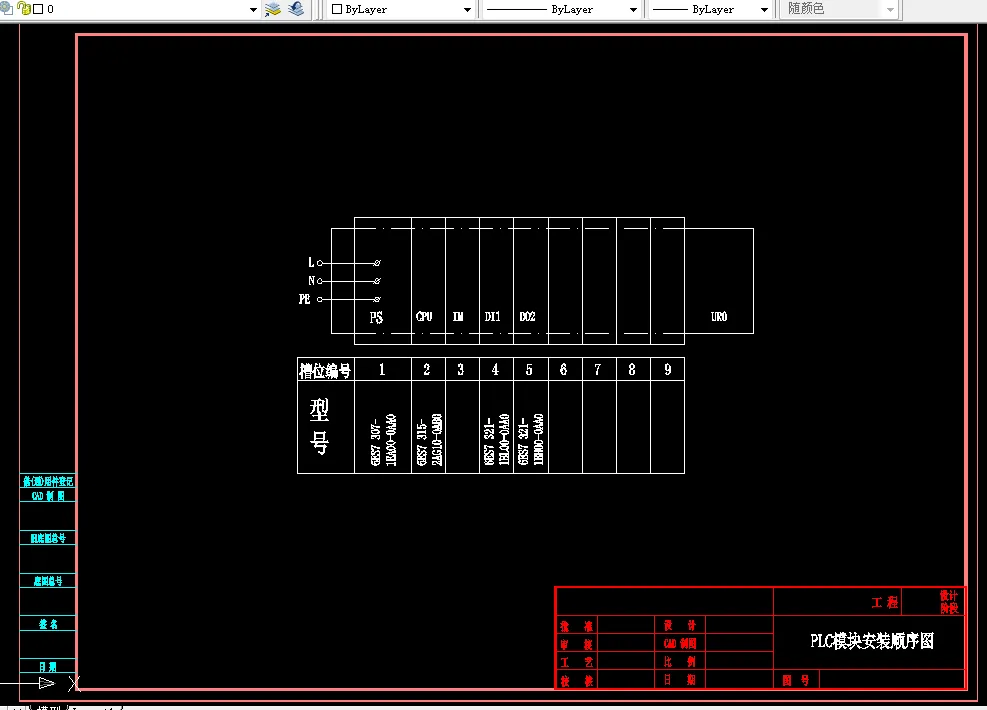Click Make Object's Layer Current icon
Image resolution: width=987 pixels, height=710 pixels.
pos(273,9)
